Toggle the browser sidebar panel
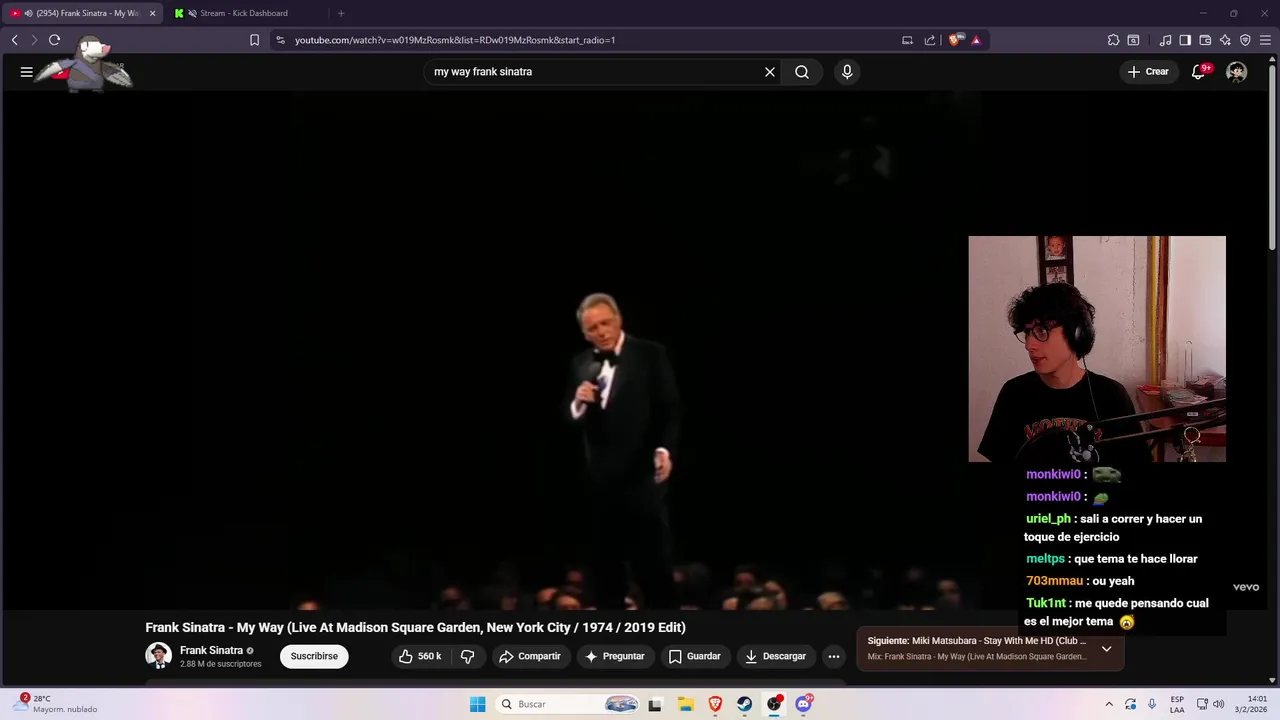The height and width of the screenshot is (720, 1280). coord(1185,40)
